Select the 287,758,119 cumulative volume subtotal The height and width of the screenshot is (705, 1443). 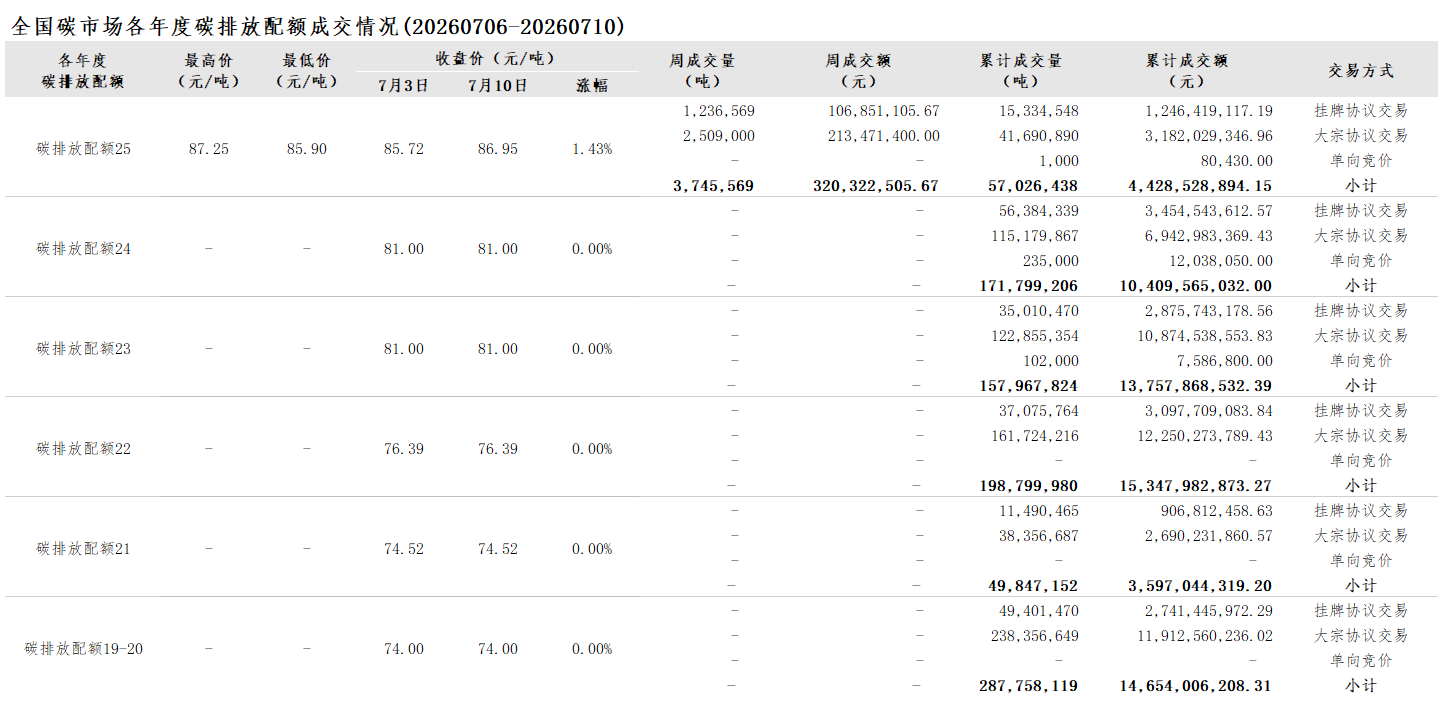[1028, 686]
